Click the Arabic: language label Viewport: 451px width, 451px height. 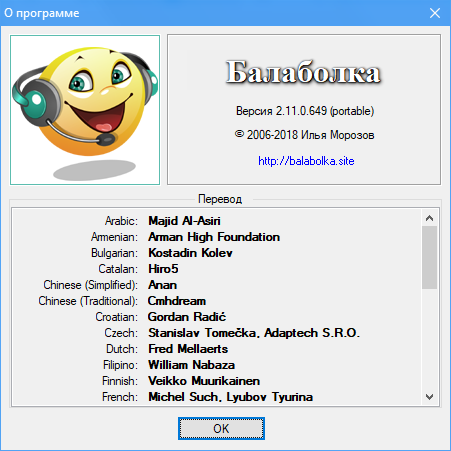coord(121,221)
